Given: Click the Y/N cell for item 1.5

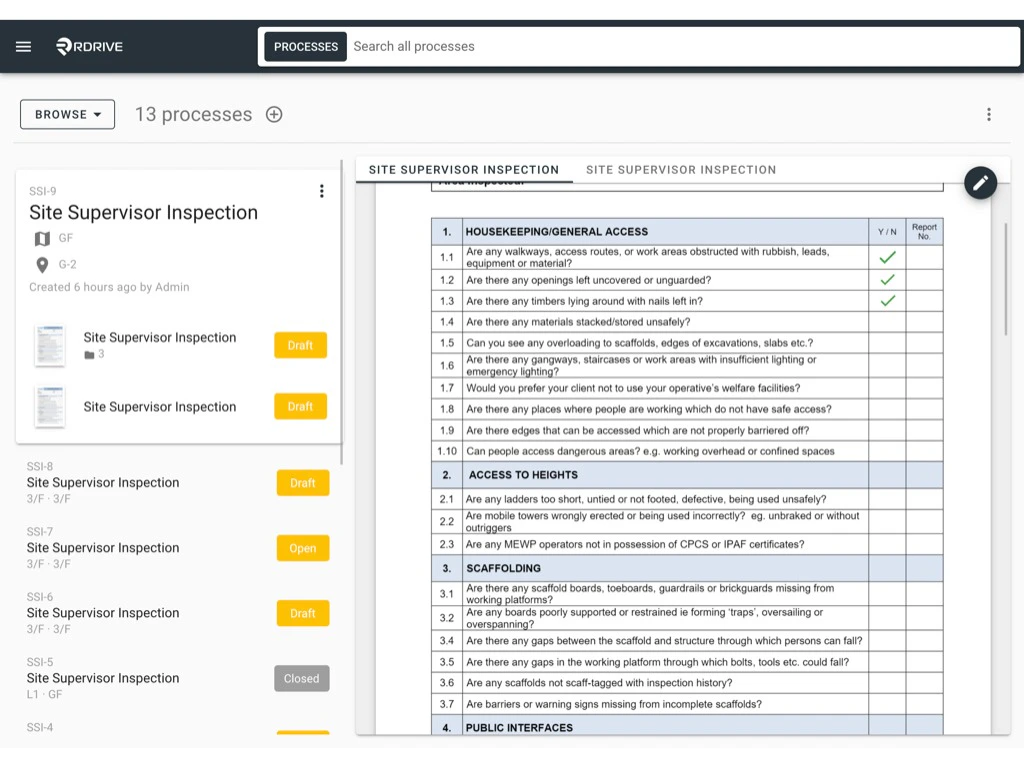Looking at the screenshot, I should 887,343.
